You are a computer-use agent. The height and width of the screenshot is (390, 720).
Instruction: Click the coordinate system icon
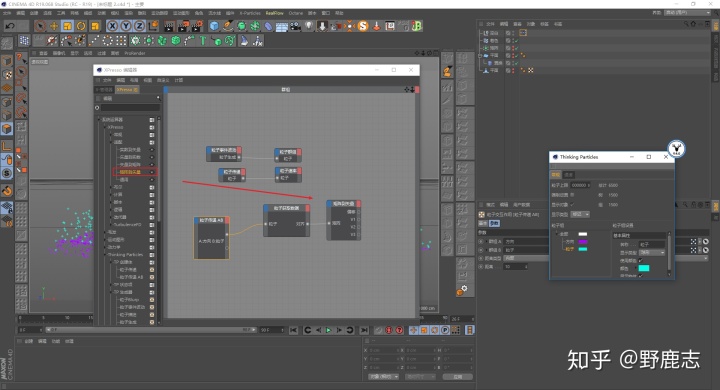click(x=153, y=26)
